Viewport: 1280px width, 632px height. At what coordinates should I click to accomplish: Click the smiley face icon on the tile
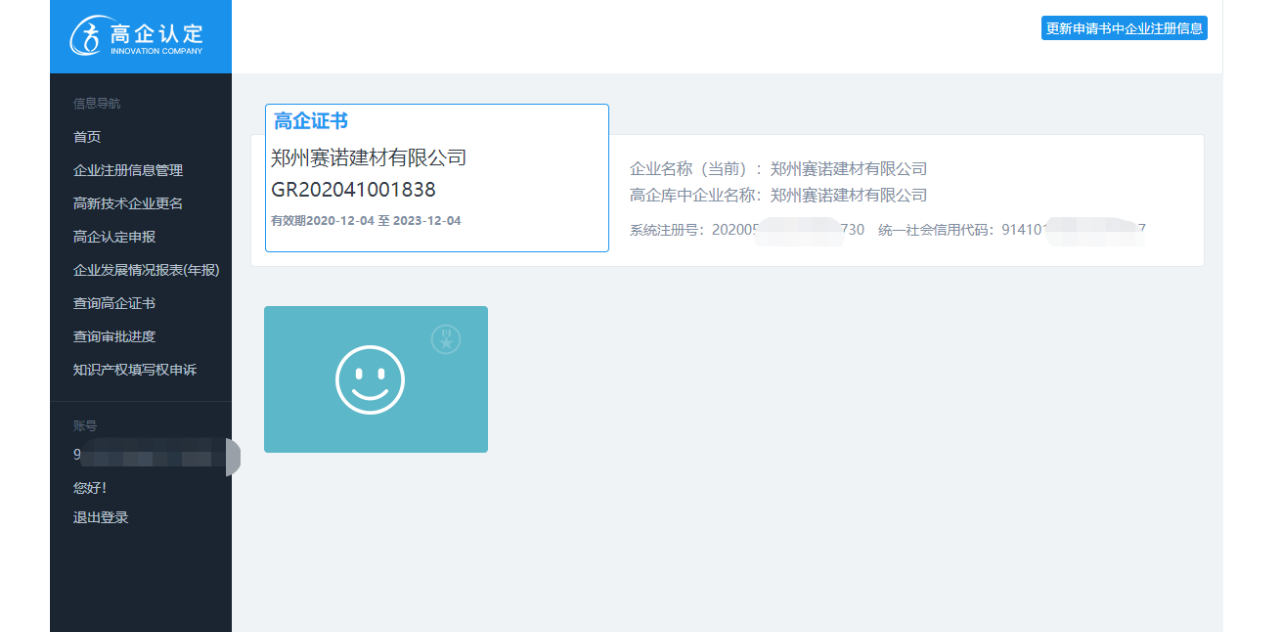(370, 380)
